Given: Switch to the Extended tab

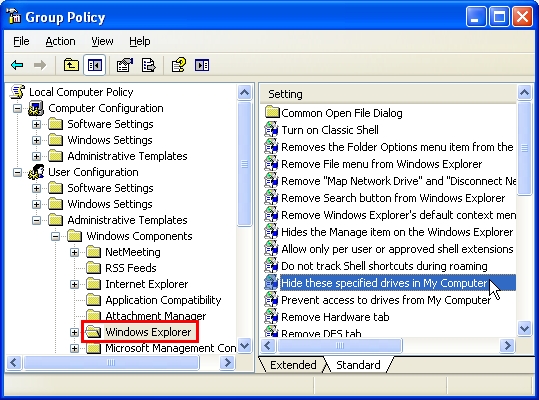Looking at the screenshot, I should pyautogui.click(x=293, y=365).
